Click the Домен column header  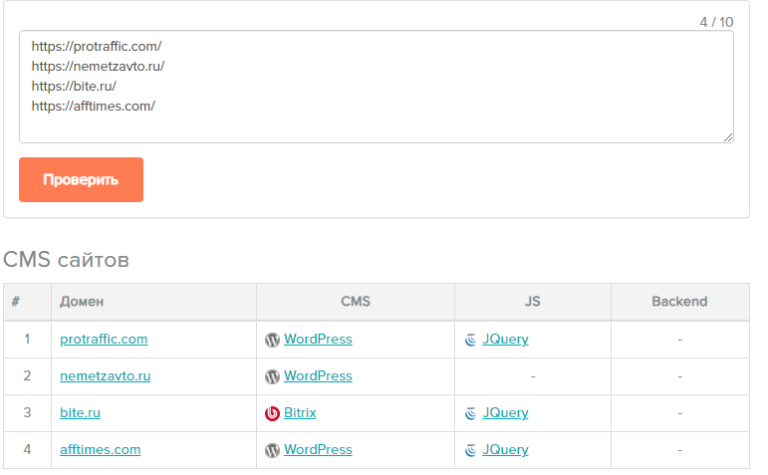point(82,302)
